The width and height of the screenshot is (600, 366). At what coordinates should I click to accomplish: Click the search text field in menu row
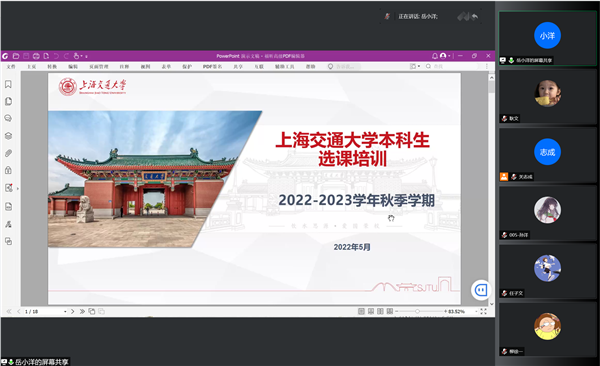click(x=455, y=66)
